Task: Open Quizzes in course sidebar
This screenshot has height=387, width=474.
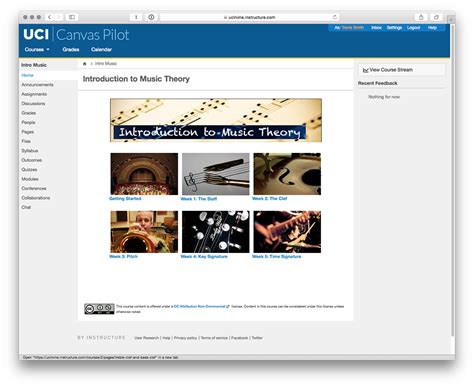Action: click(x=29, y=169)
